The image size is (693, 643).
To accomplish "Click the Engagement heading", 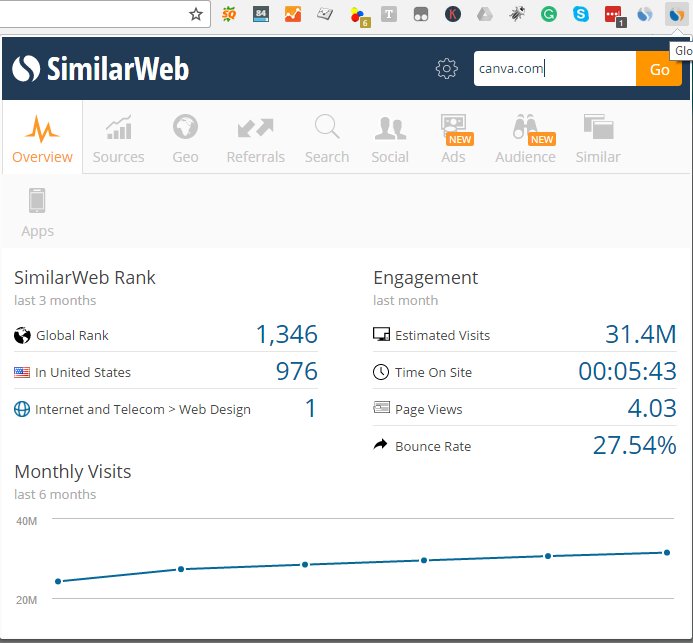I will (x=425, y=279).
